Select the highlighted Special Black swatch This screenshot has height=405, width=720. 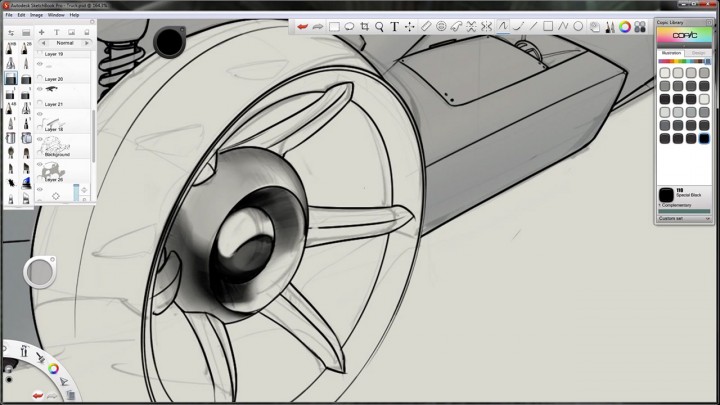coord(704,138)
